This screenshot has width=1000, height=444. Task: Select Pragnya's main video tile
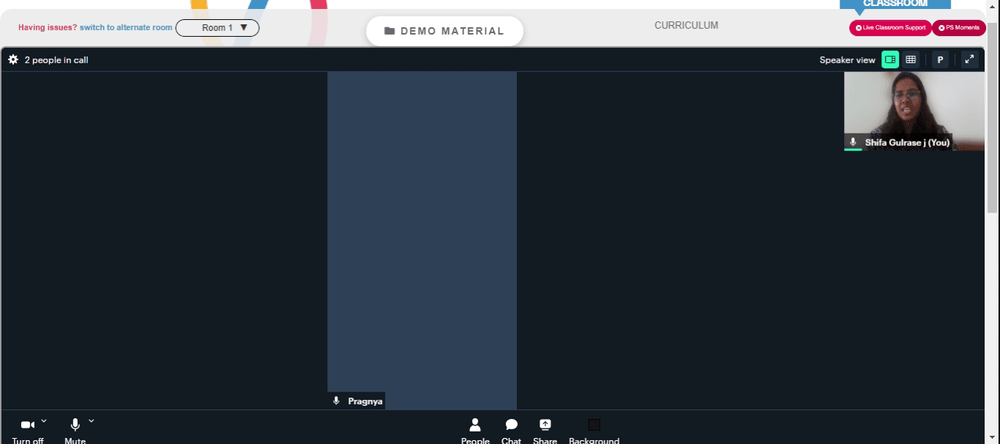pos(422,240)
